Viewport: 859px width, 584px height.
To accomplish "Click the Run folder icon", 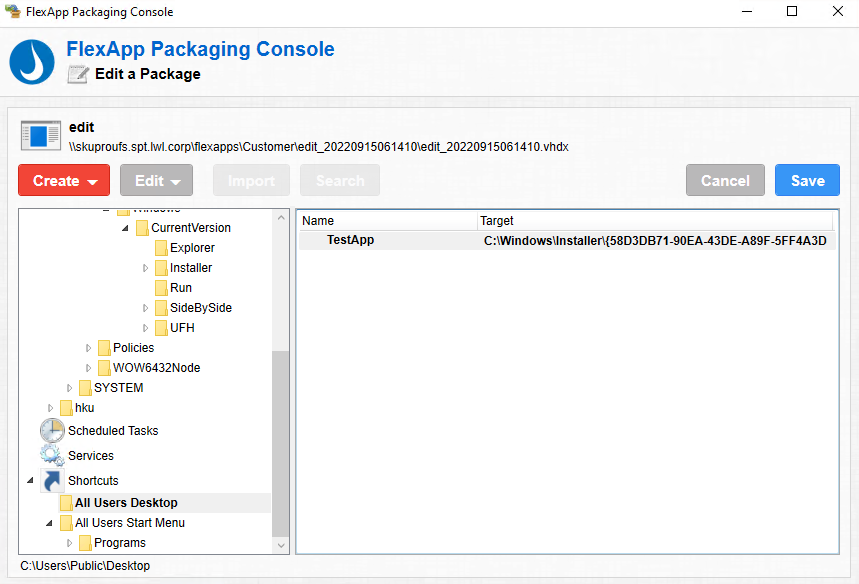I will click(x=161, y=288).
